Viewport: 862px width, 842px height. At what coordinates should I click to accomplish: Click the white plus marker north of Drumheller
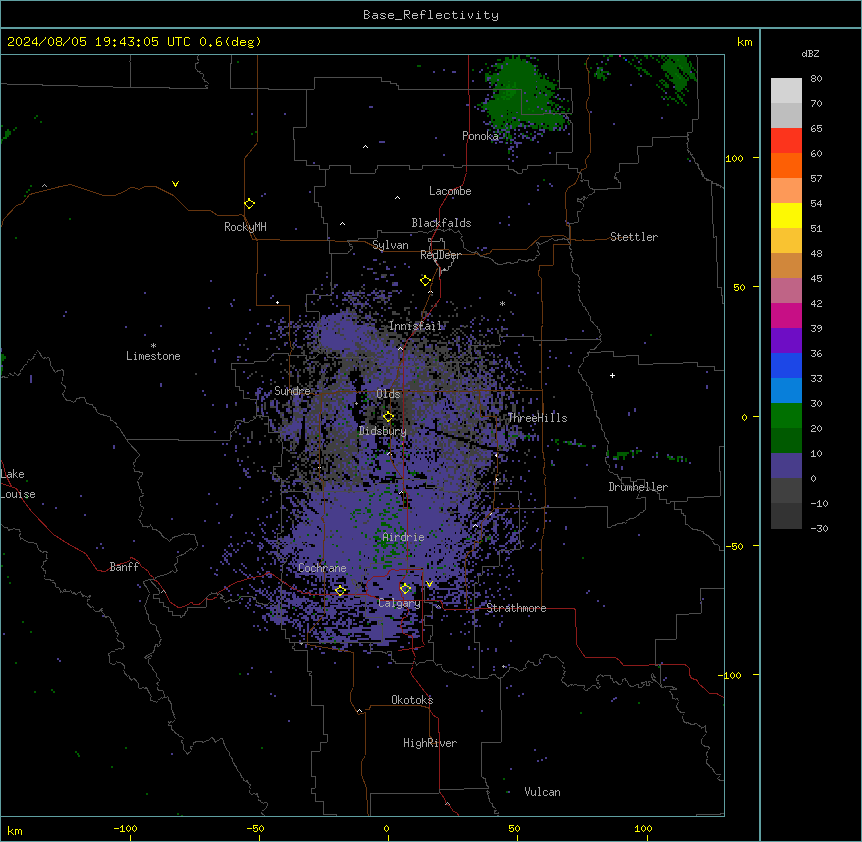[x=612, y=375]
